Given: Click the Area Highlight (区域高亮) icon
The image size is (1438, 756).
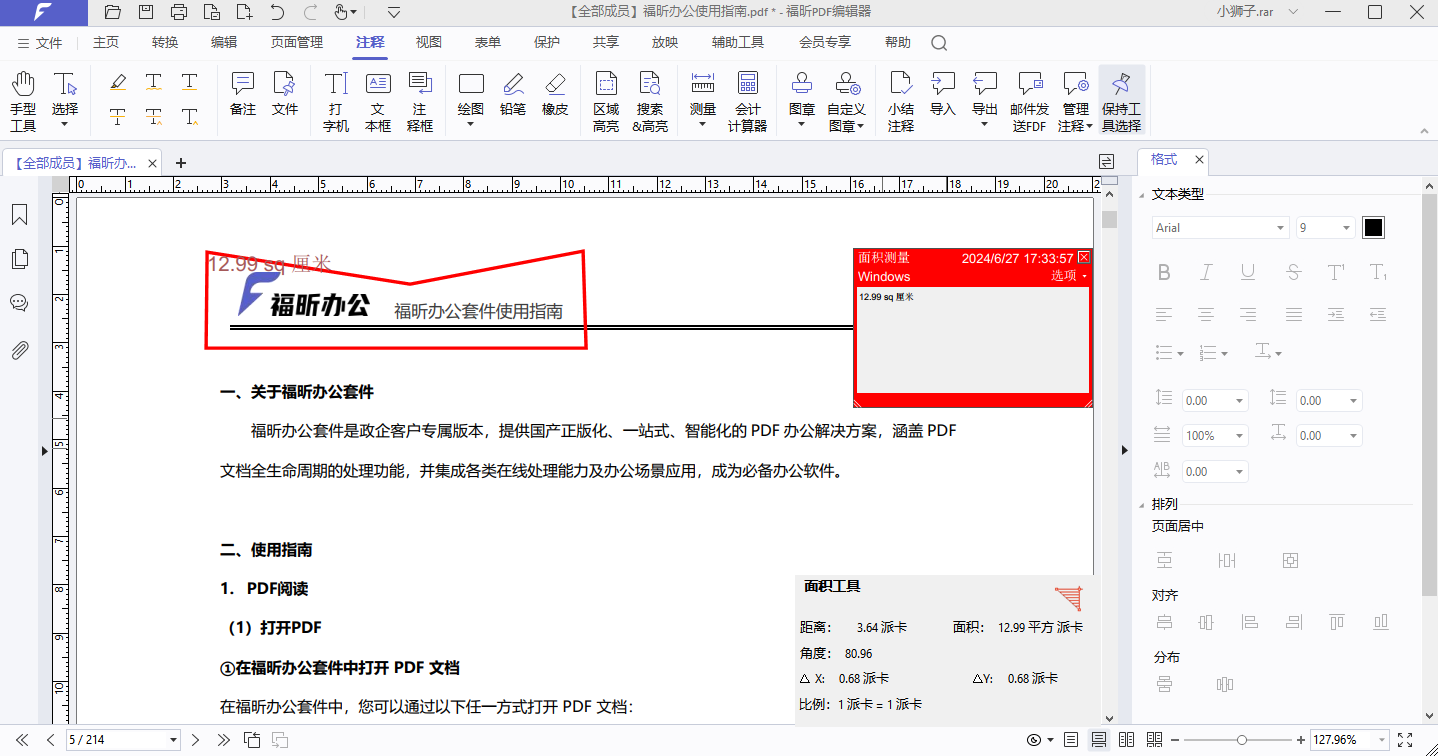Looking at the screenshot, I should click(605, 101).
